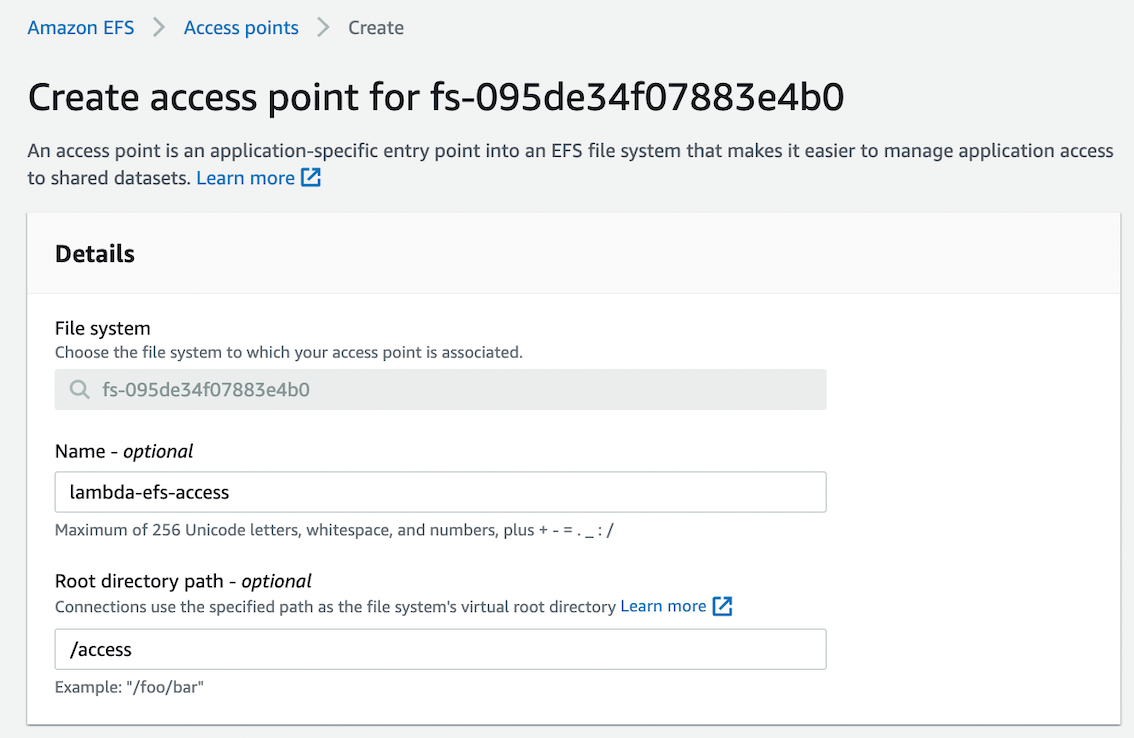Navigate to Access points via breadcrumb
This screenshot has height=738, width=1134.
(240, 28)
